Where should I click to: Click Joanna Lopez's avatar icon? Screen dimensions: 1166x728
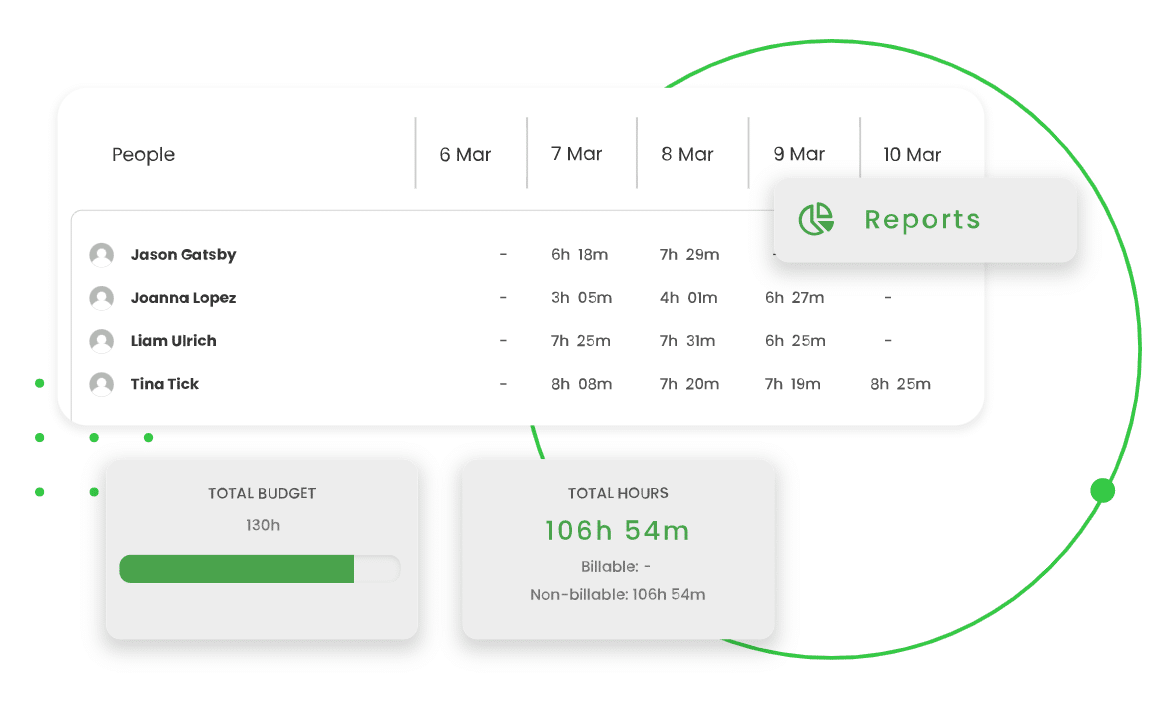101,297
